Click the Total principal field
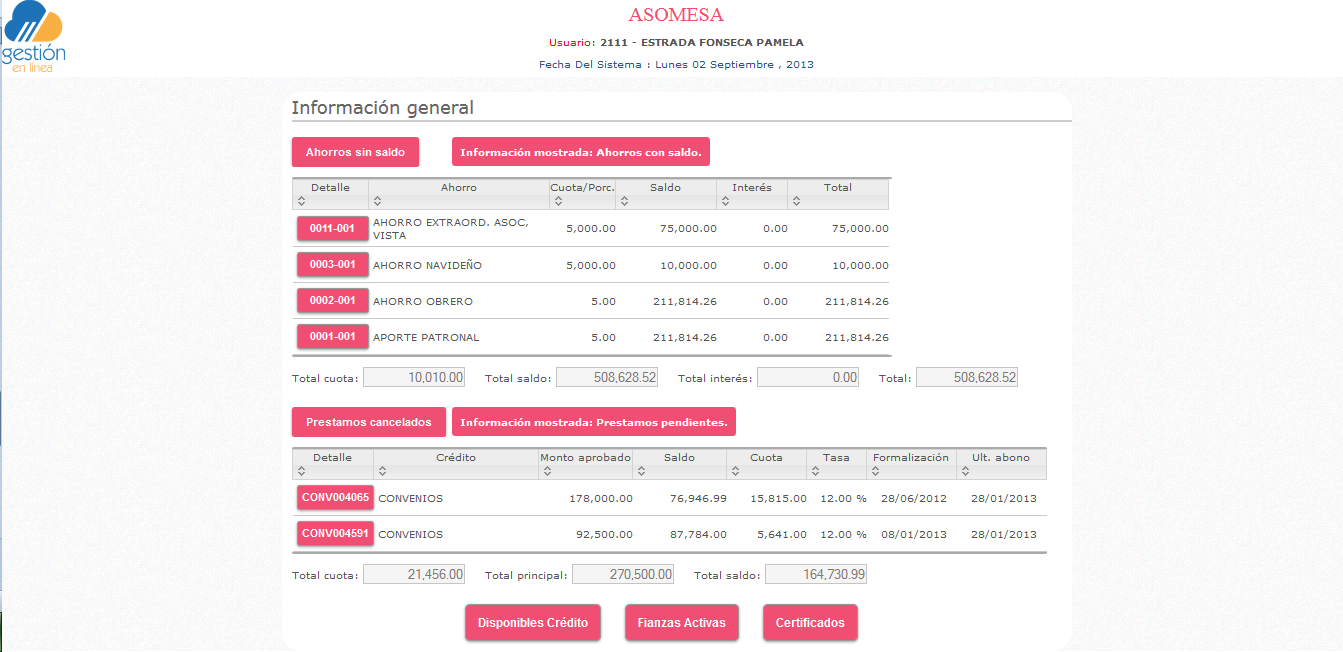 pos(624,574)
